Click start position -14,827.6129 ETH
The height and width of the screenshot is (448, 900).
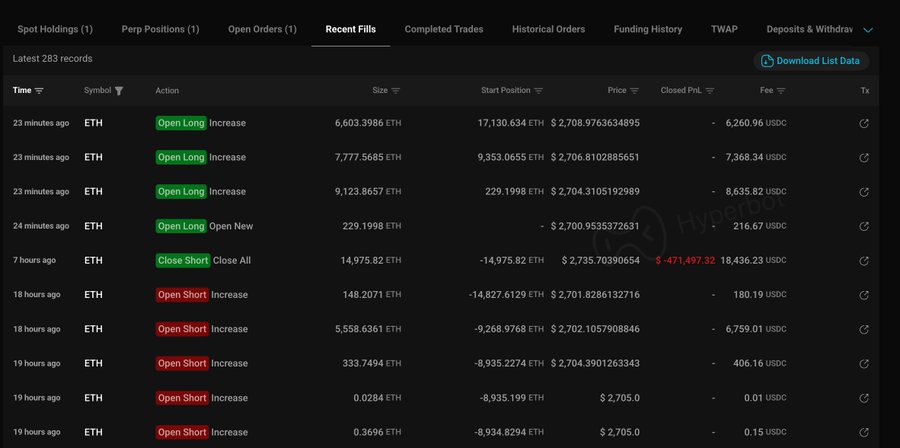(x=506, y=295)
